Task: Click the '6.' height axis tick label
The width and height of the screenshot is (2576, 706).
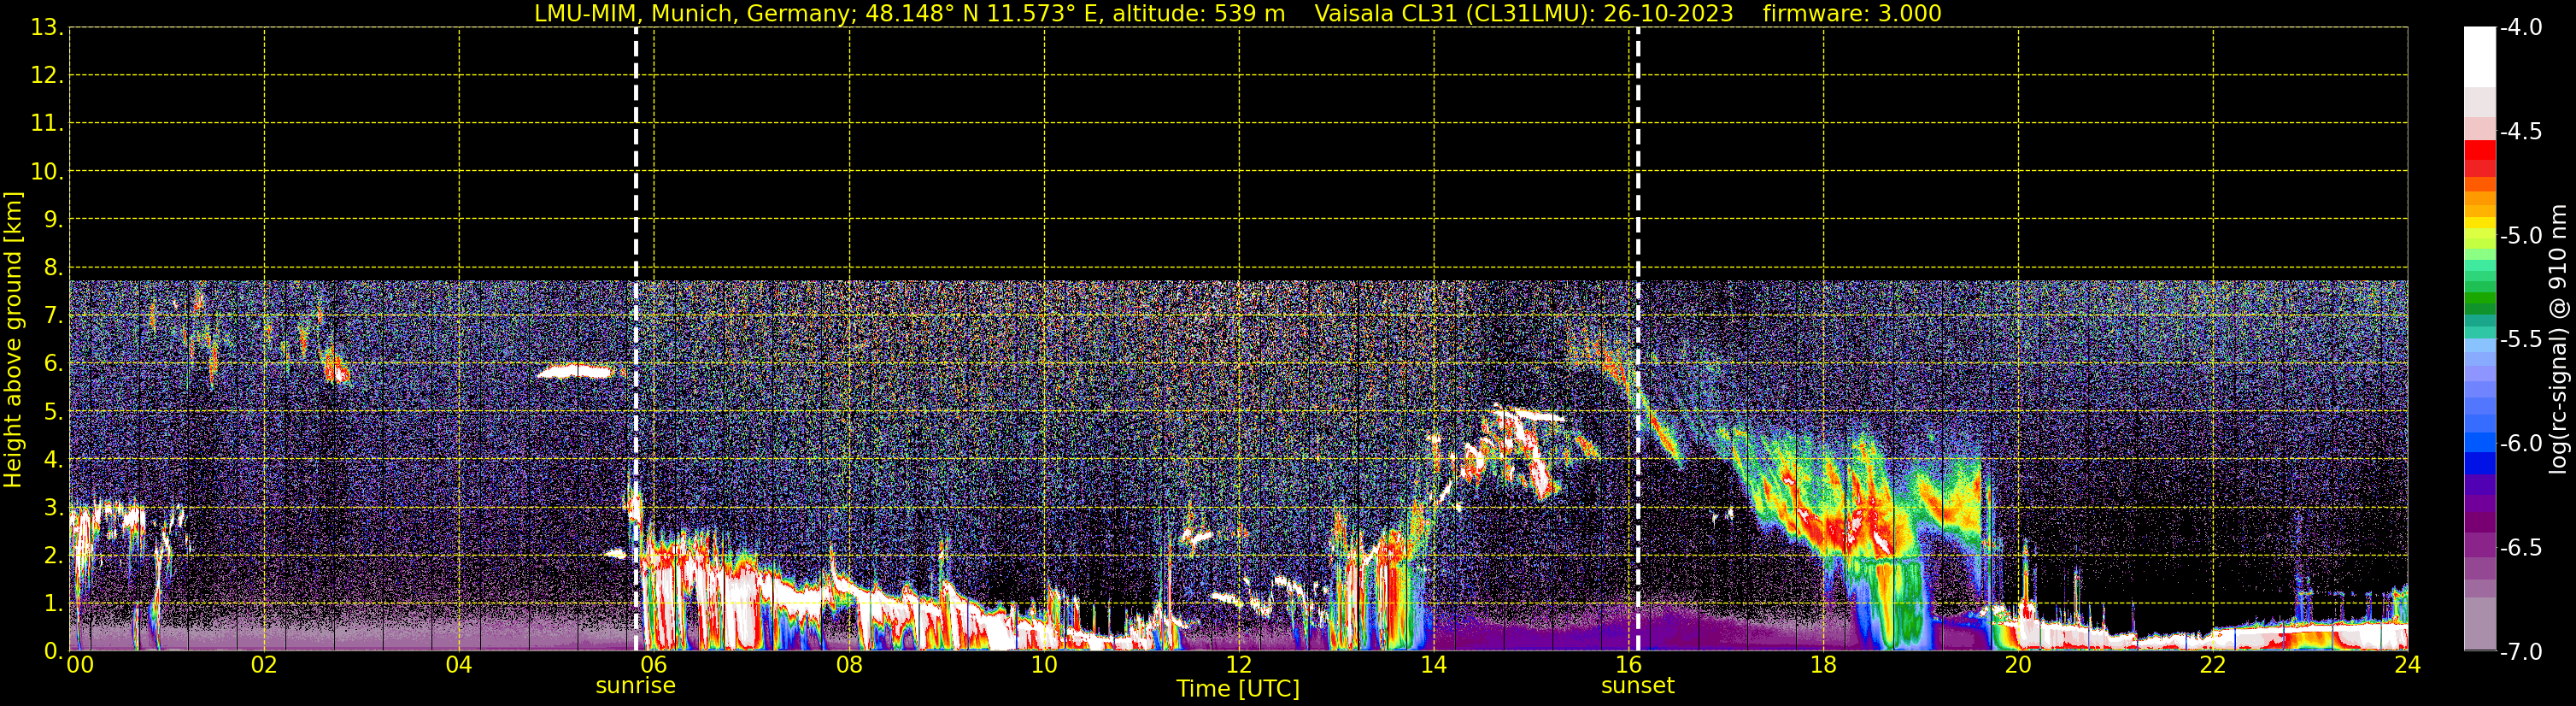Action: pos(54,364)
